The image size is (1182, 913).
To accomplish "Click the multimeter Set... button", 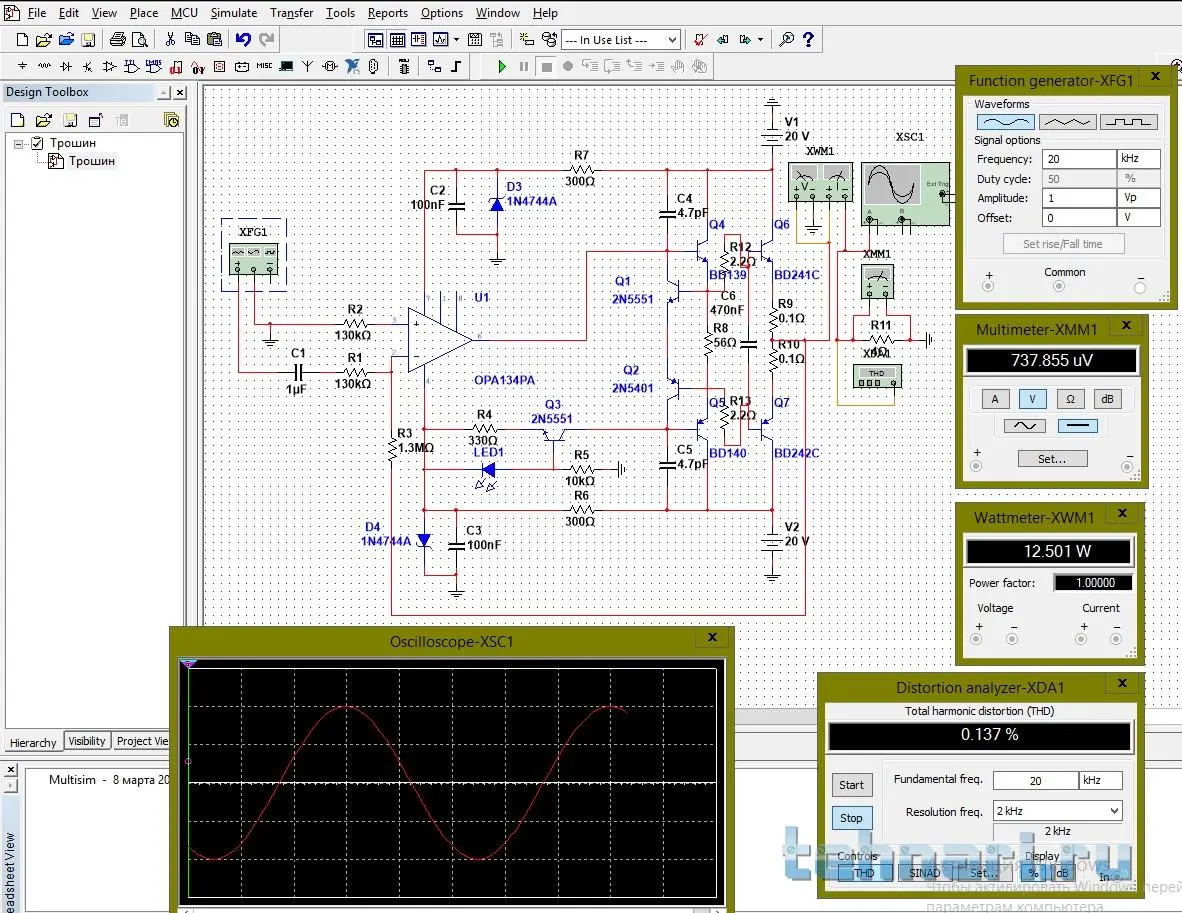I will pos(1051,459).
